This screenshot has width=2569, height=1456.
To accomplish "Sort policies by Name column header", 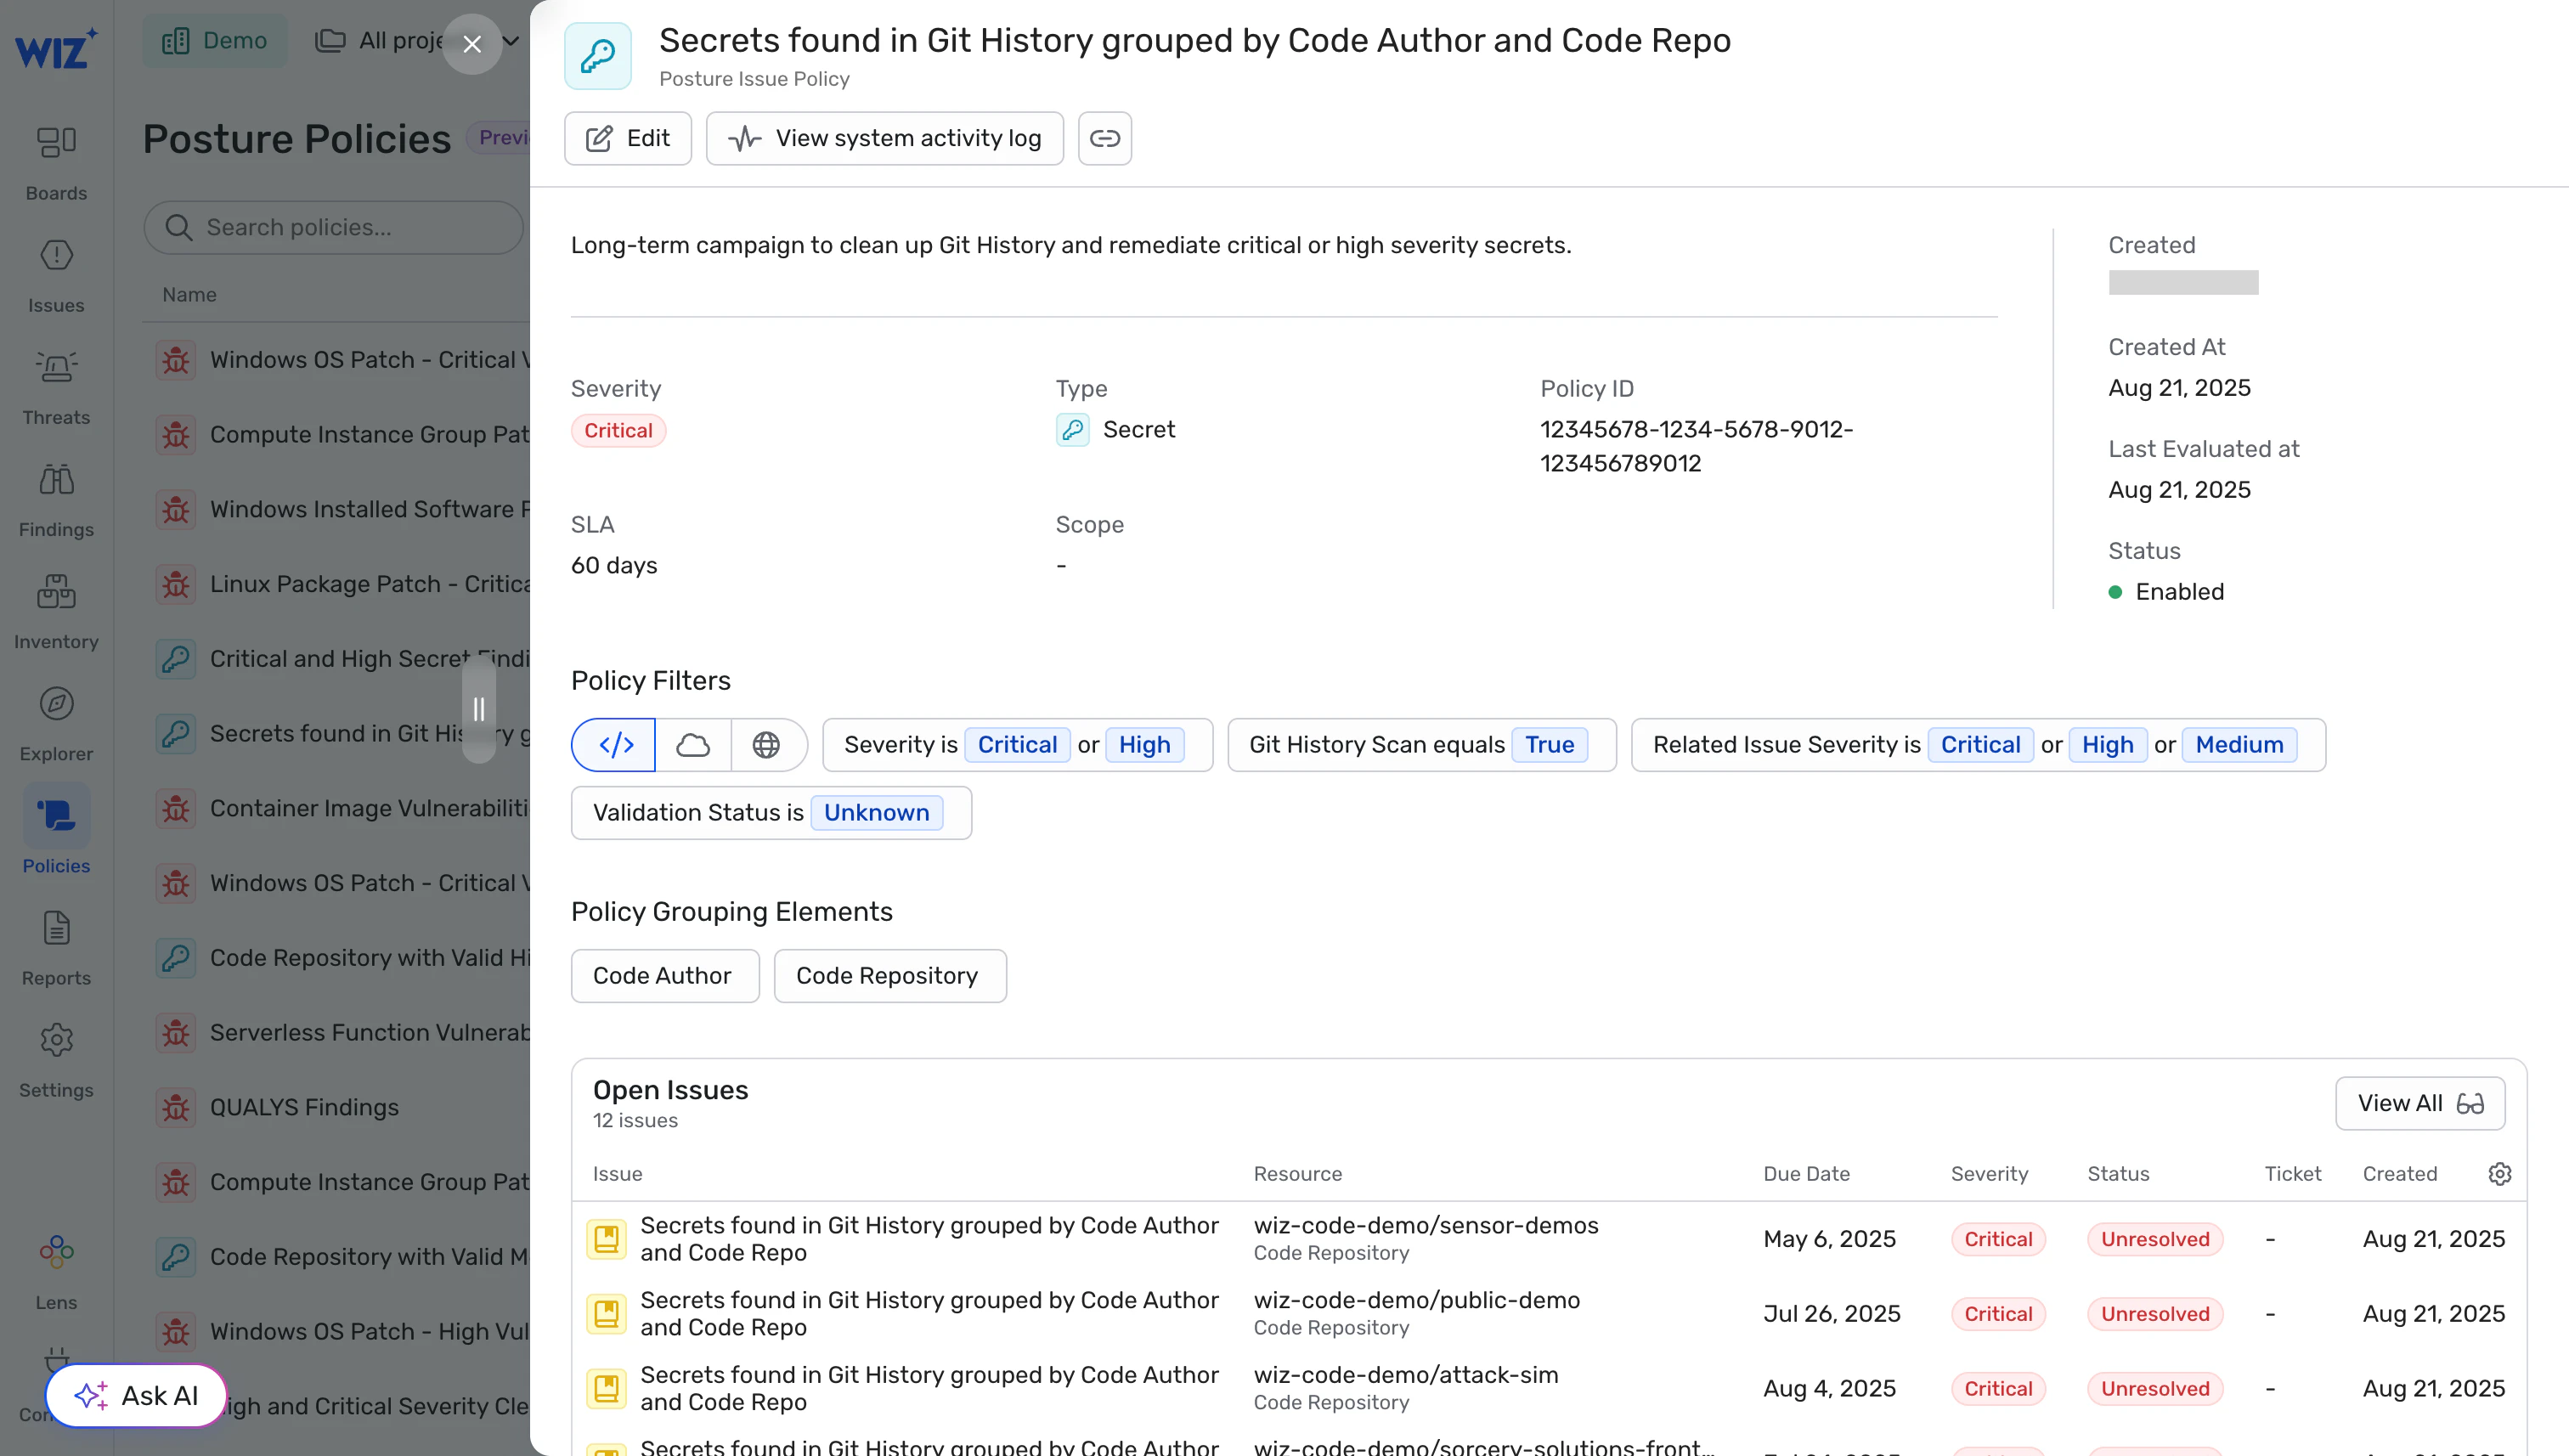I will tap(189, 294).
